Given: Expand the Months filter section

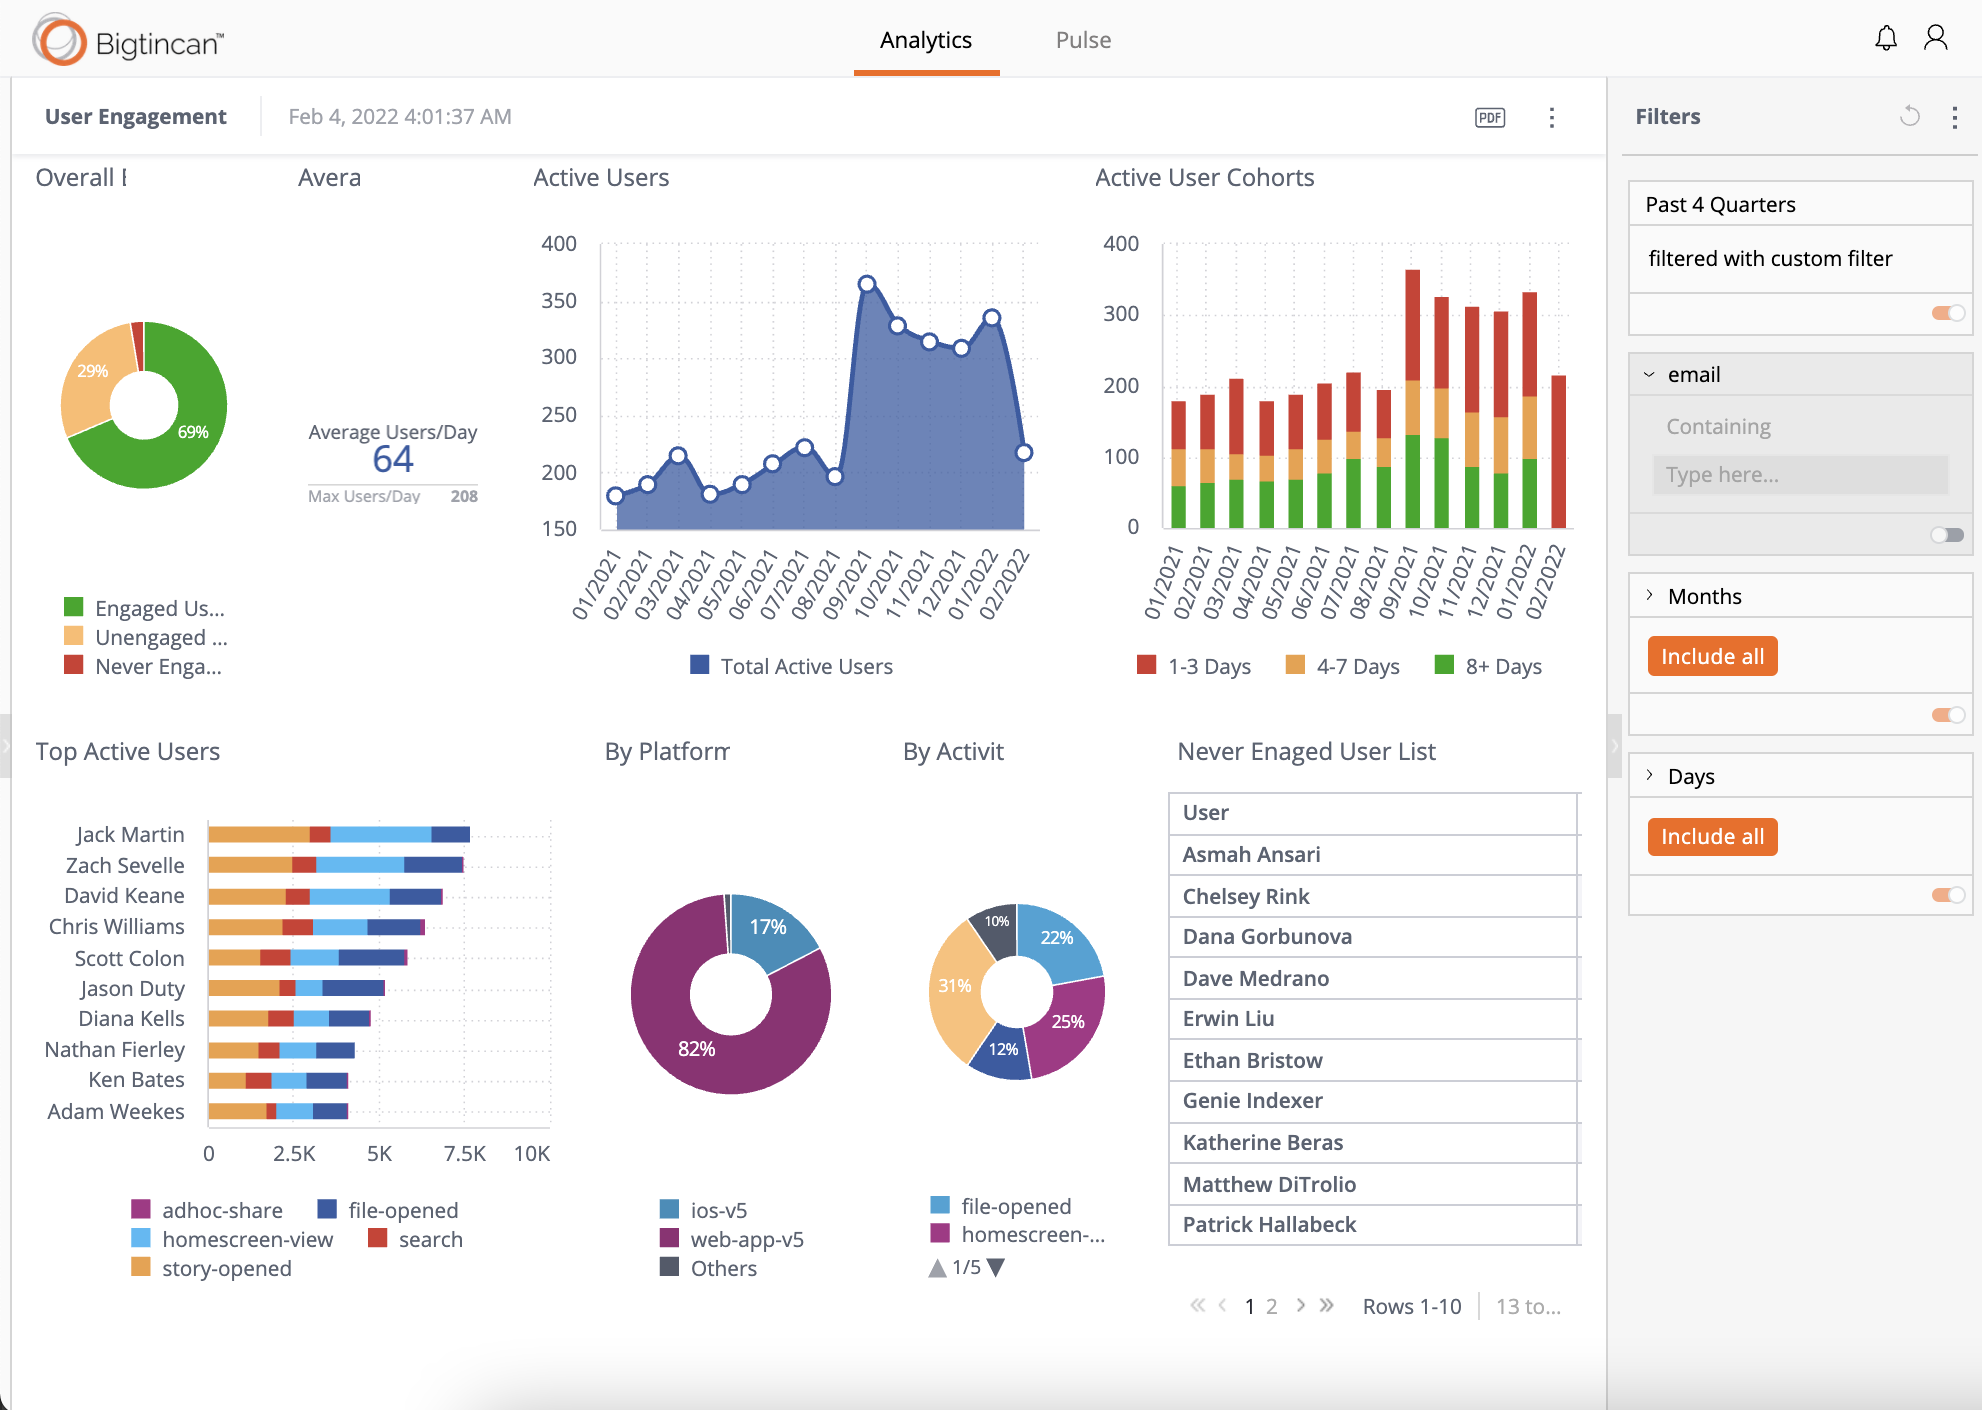Looking at the screenshot, I should [1649, 596].
